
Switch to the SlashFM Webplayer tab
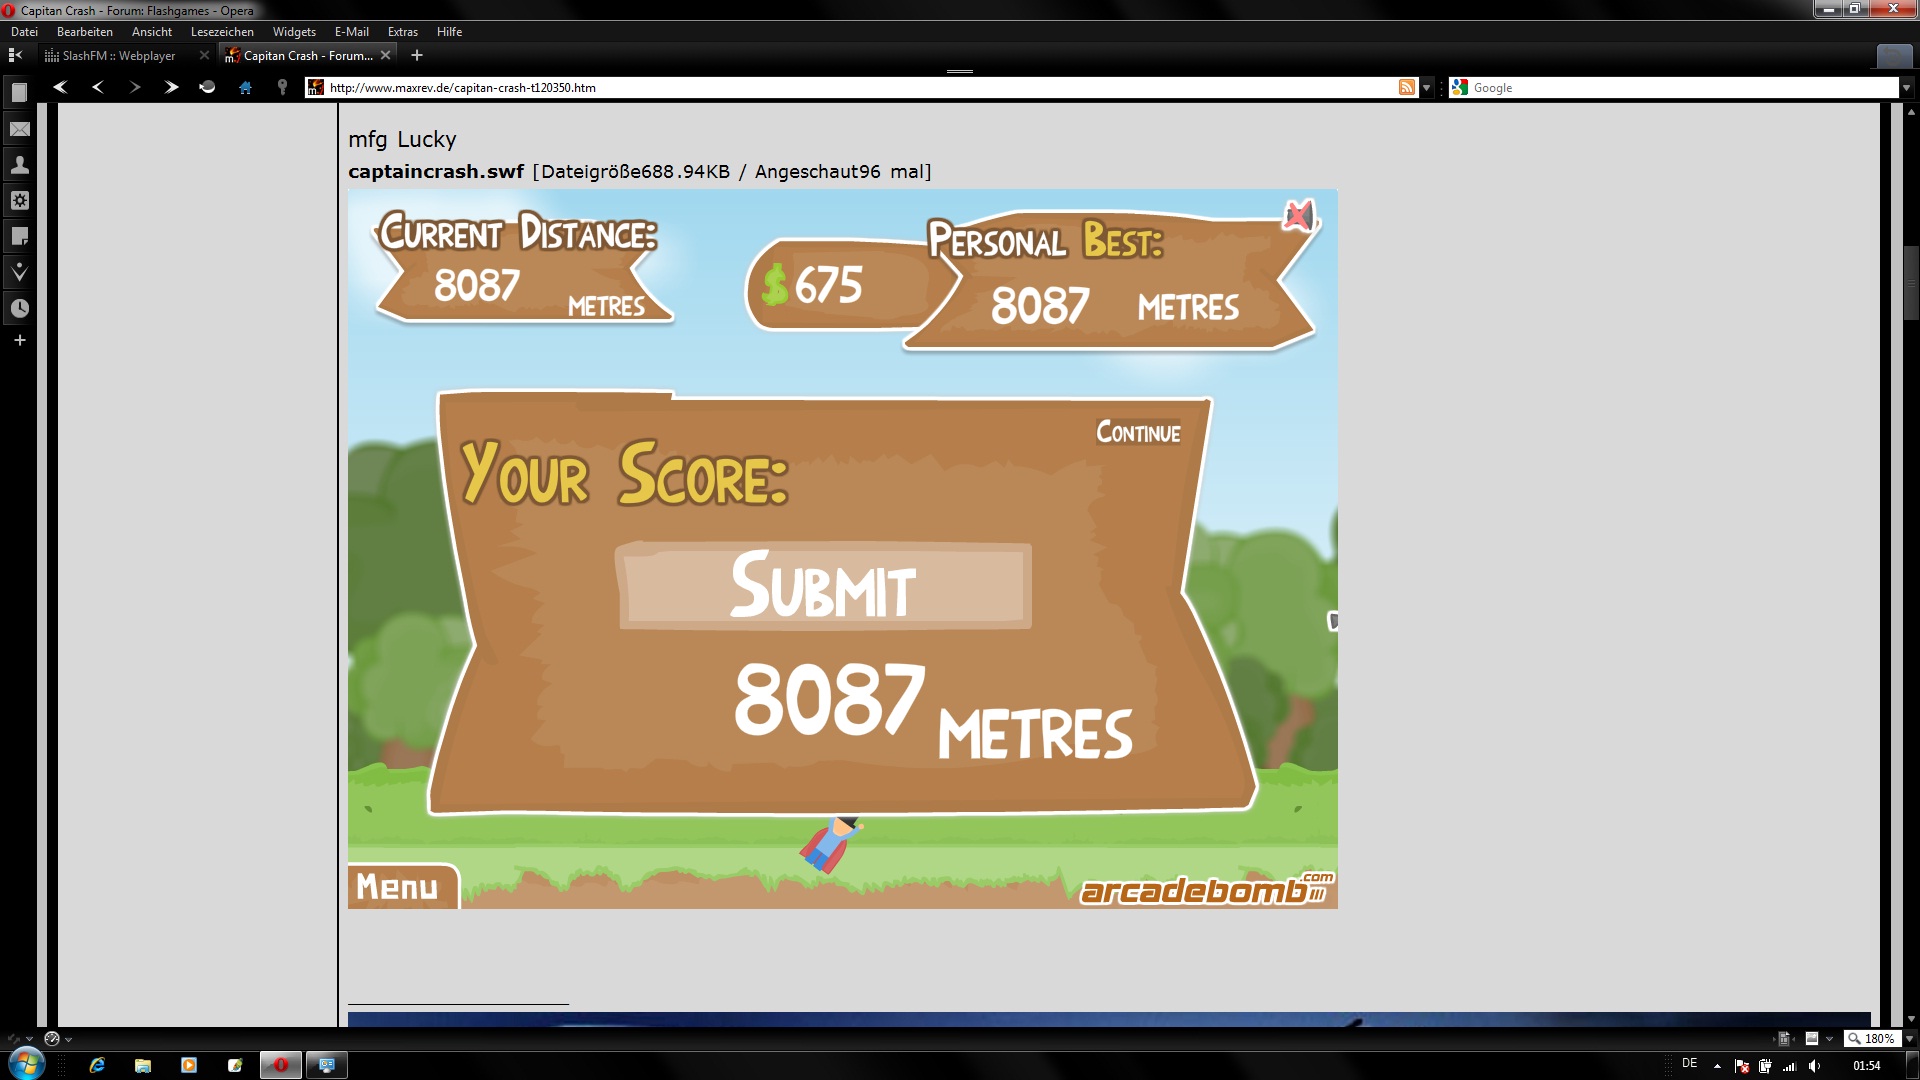pyautogui.click(x=120, y=55)
